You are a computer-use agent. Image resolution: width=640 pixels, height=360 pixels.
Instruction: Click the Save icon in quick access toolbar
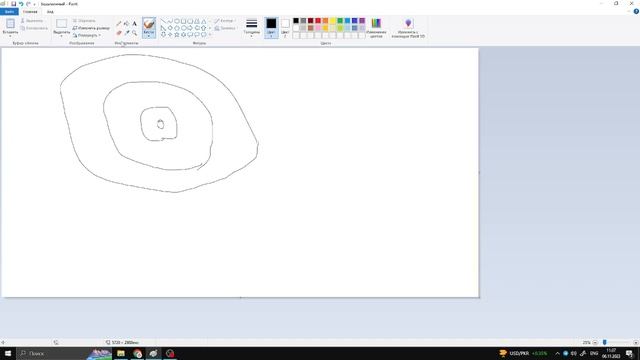[13, 4]
